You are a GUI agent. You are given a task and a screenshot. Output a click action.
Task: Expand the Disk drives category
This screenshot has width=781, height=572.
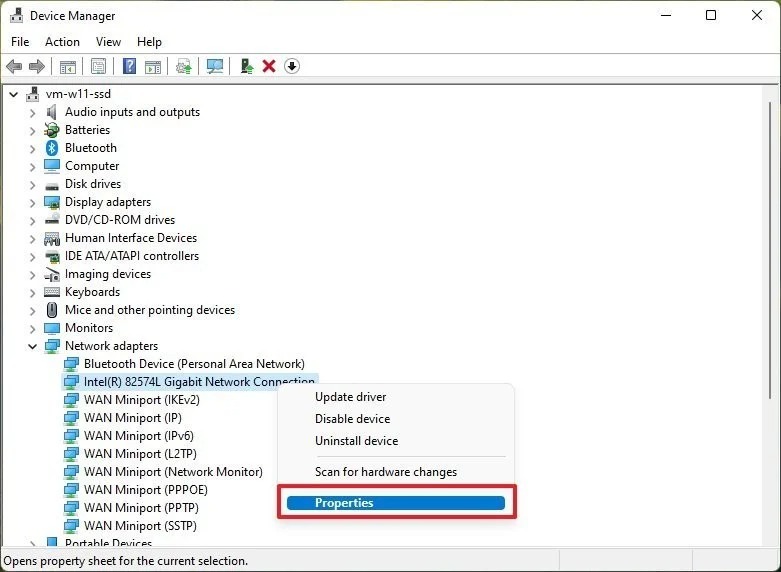32,184
